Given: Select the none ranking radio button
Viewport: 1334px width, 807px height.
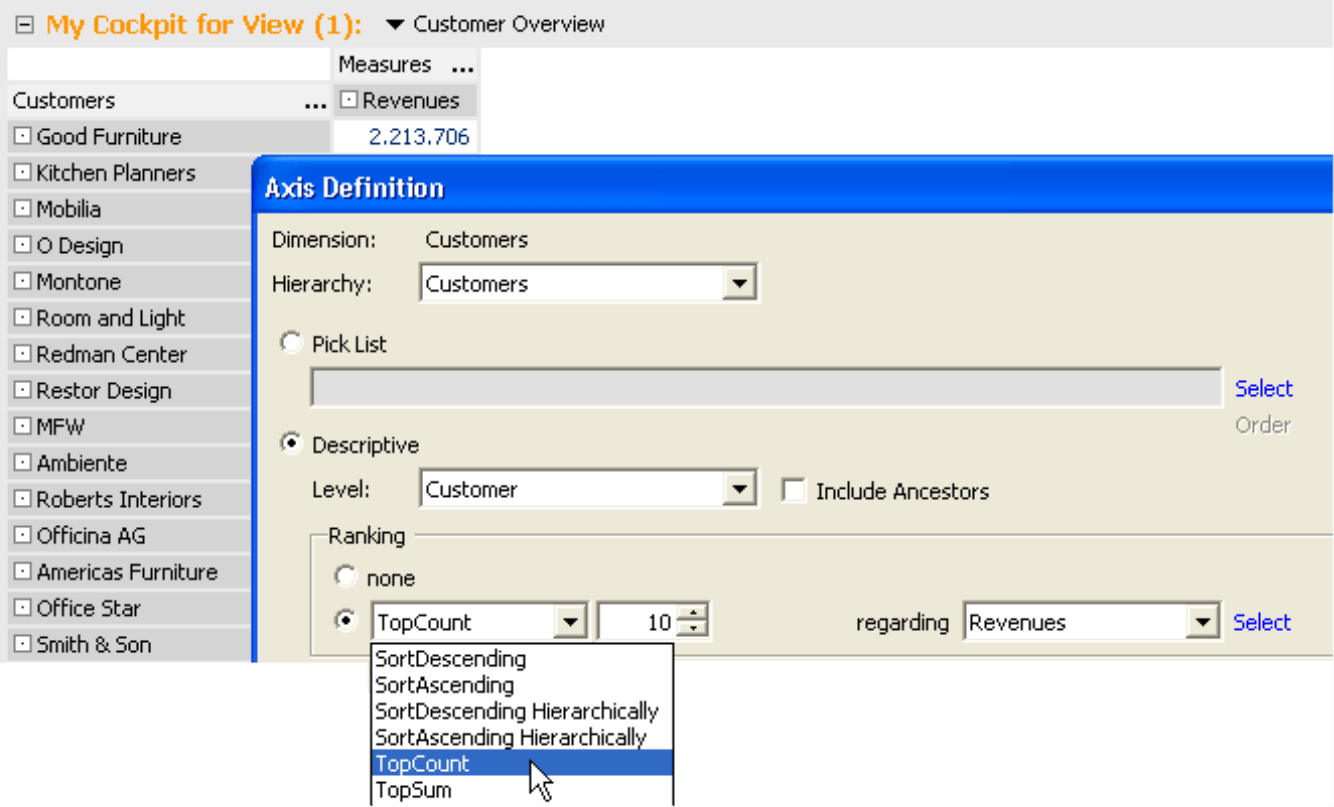Looking at the screenshot, I should click(345, 577).
